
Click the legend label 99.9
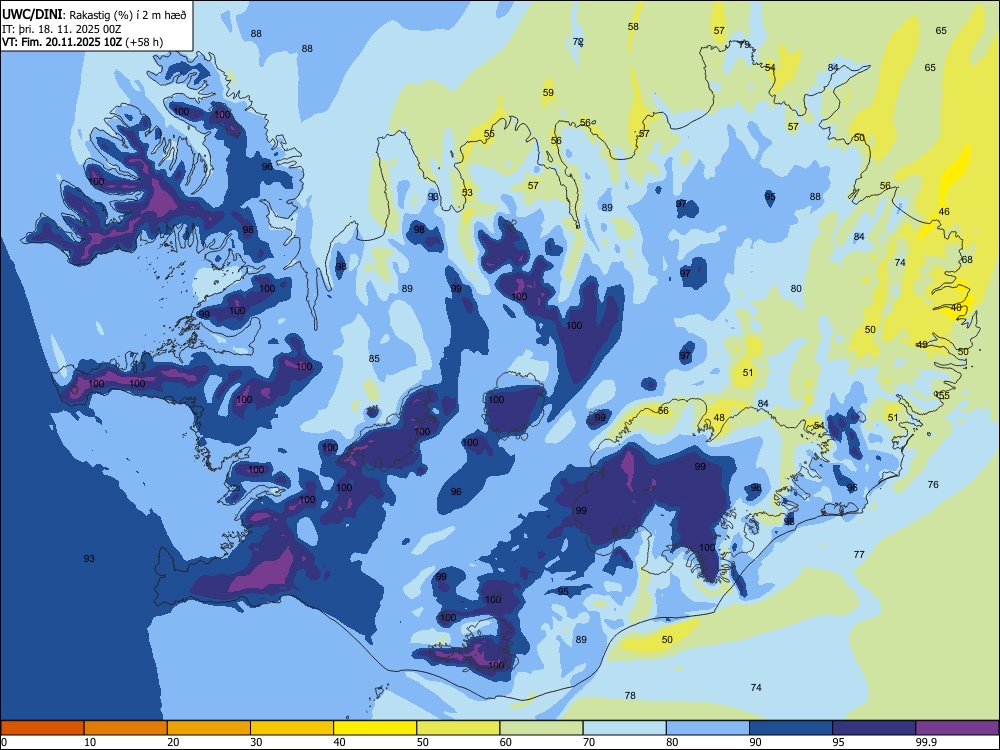[x=926, y=742]
